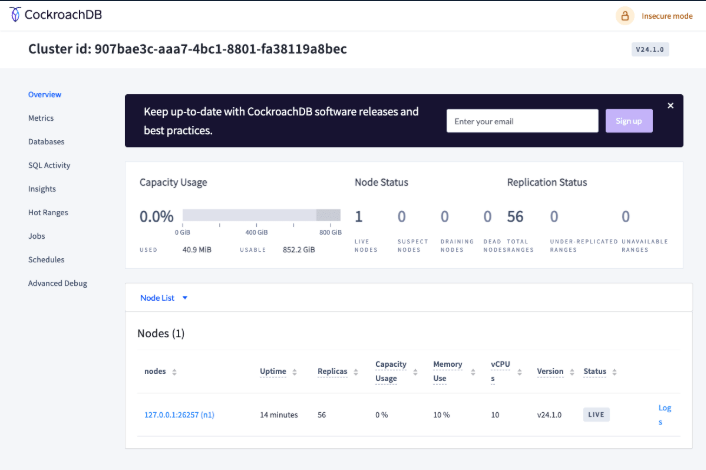Sort by Capacity Usage column arrows

(x=415, y=372)
